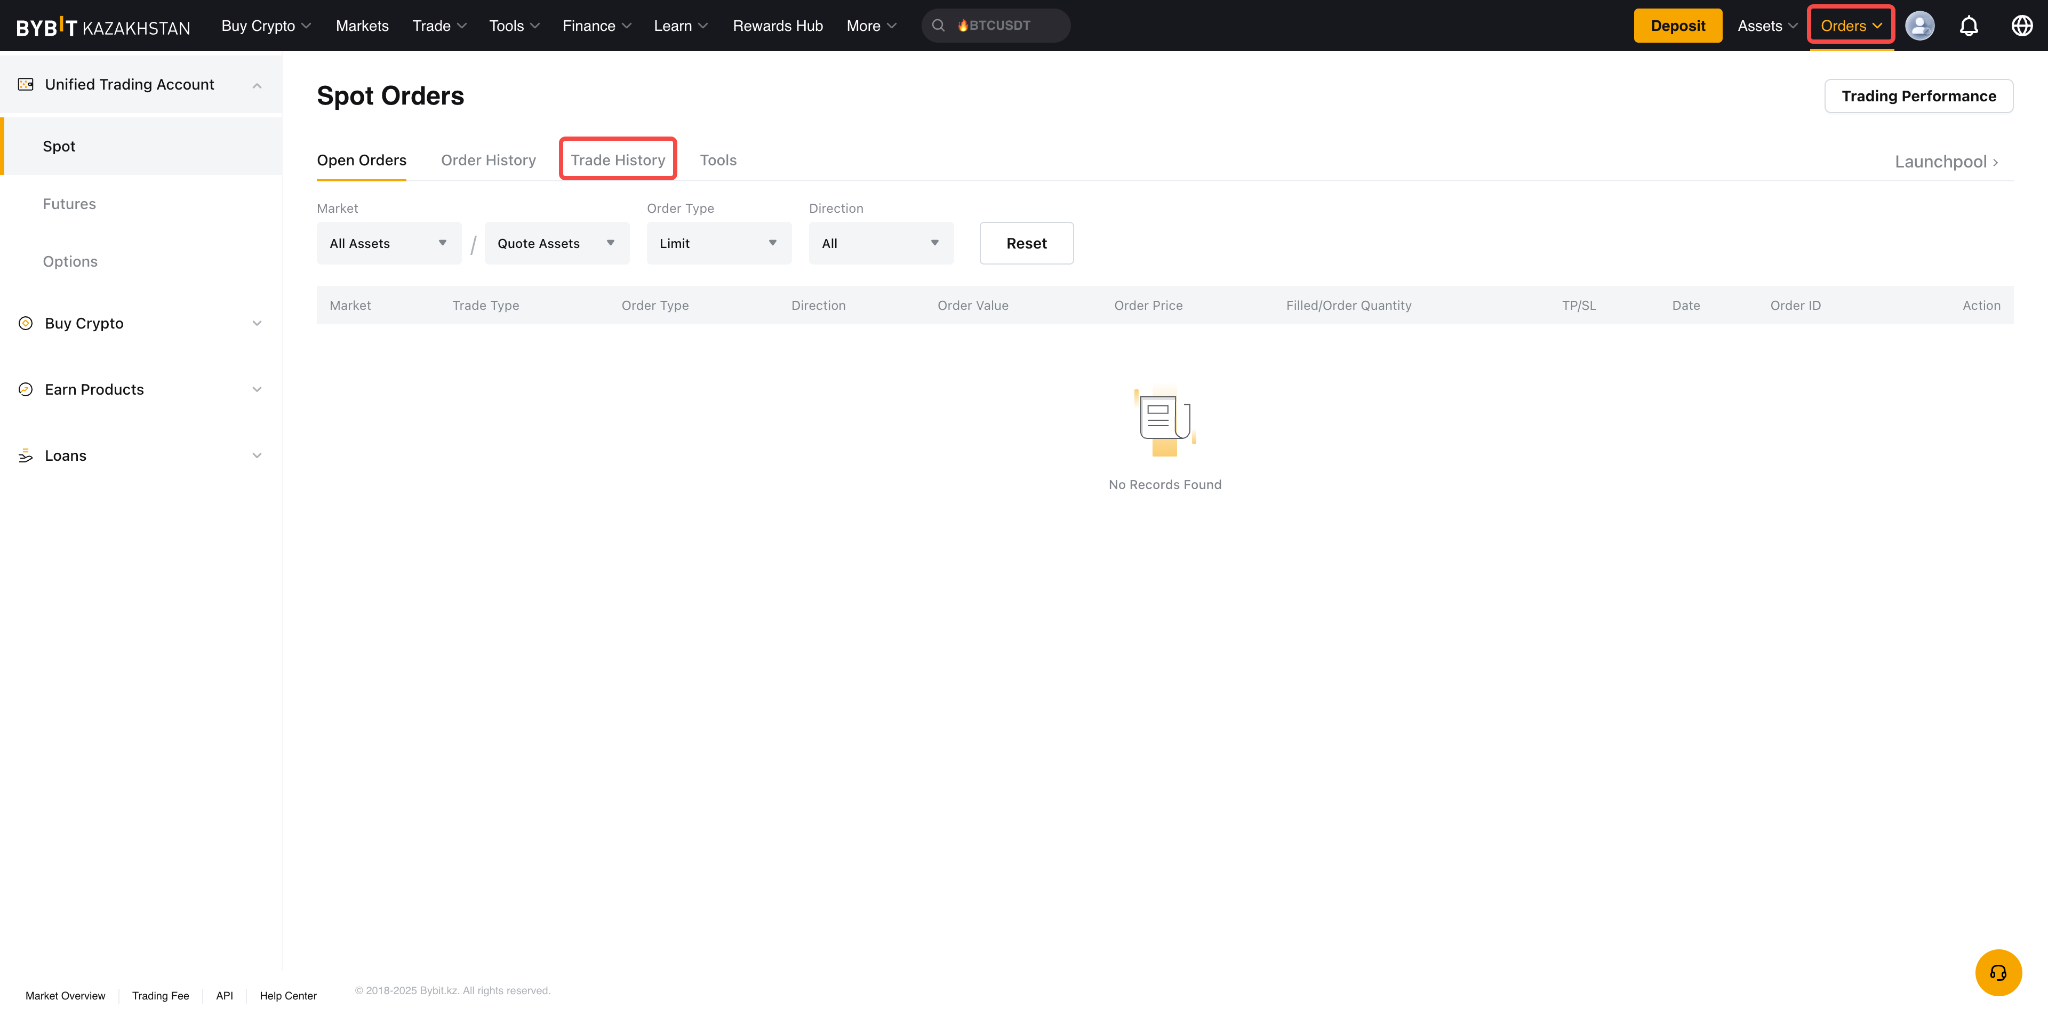Click the search magnifier icon
2048x1022 pixels.
tap(938, 26)
